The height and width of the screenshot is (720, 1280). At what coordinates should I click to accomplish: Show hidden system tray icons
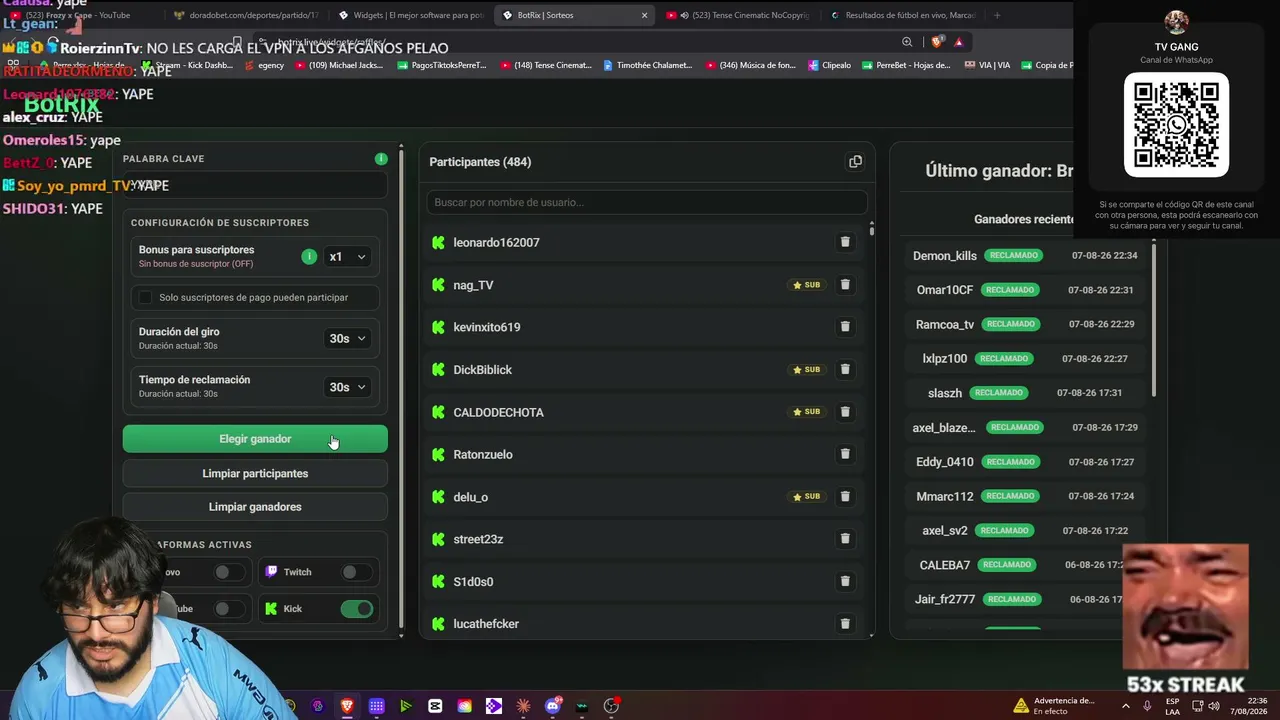(1126, 706)
